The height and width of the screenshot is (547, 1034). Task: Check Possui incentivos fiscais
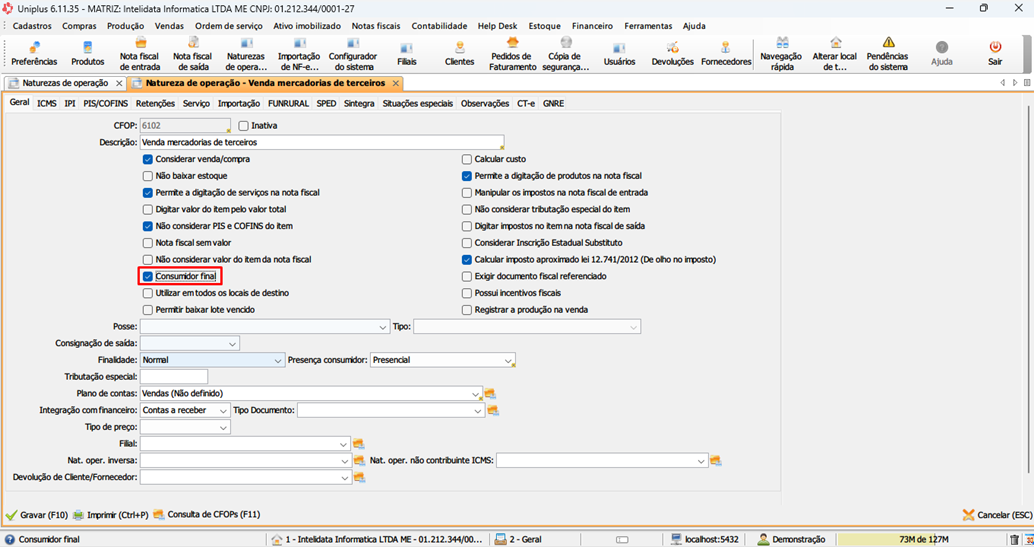tap(467, 293)
